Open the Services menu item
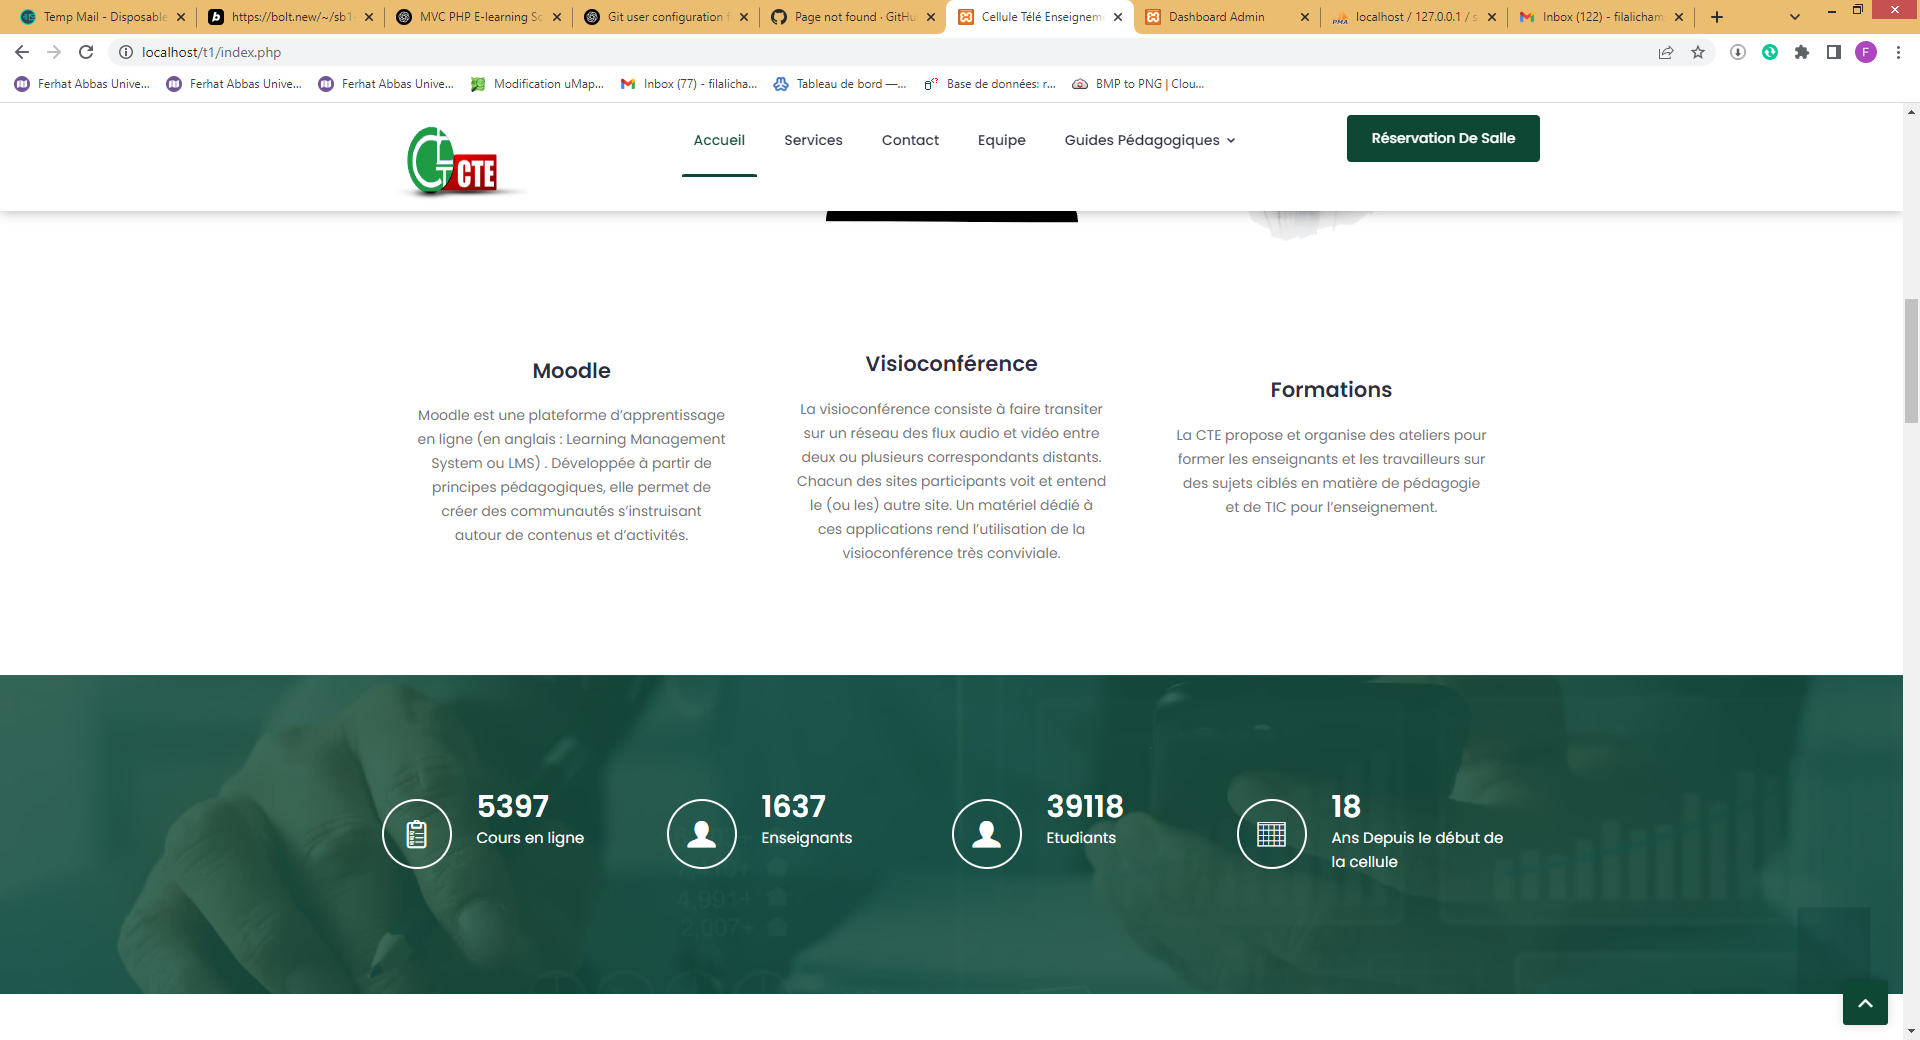 point(813,140)
